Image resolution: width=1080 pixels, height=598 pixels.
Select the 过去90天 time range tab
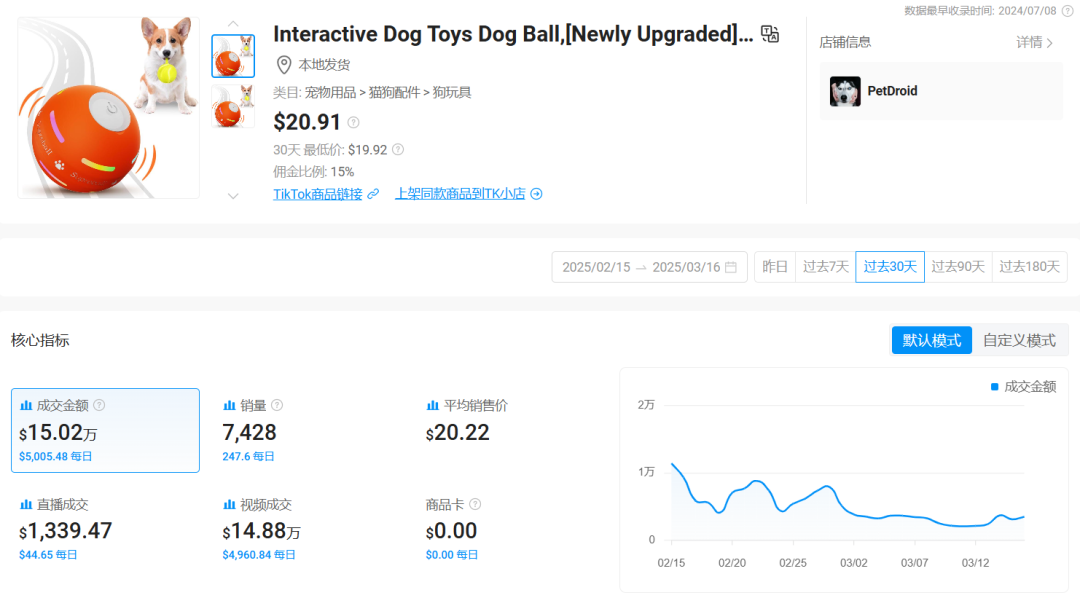tap(958, 267)
